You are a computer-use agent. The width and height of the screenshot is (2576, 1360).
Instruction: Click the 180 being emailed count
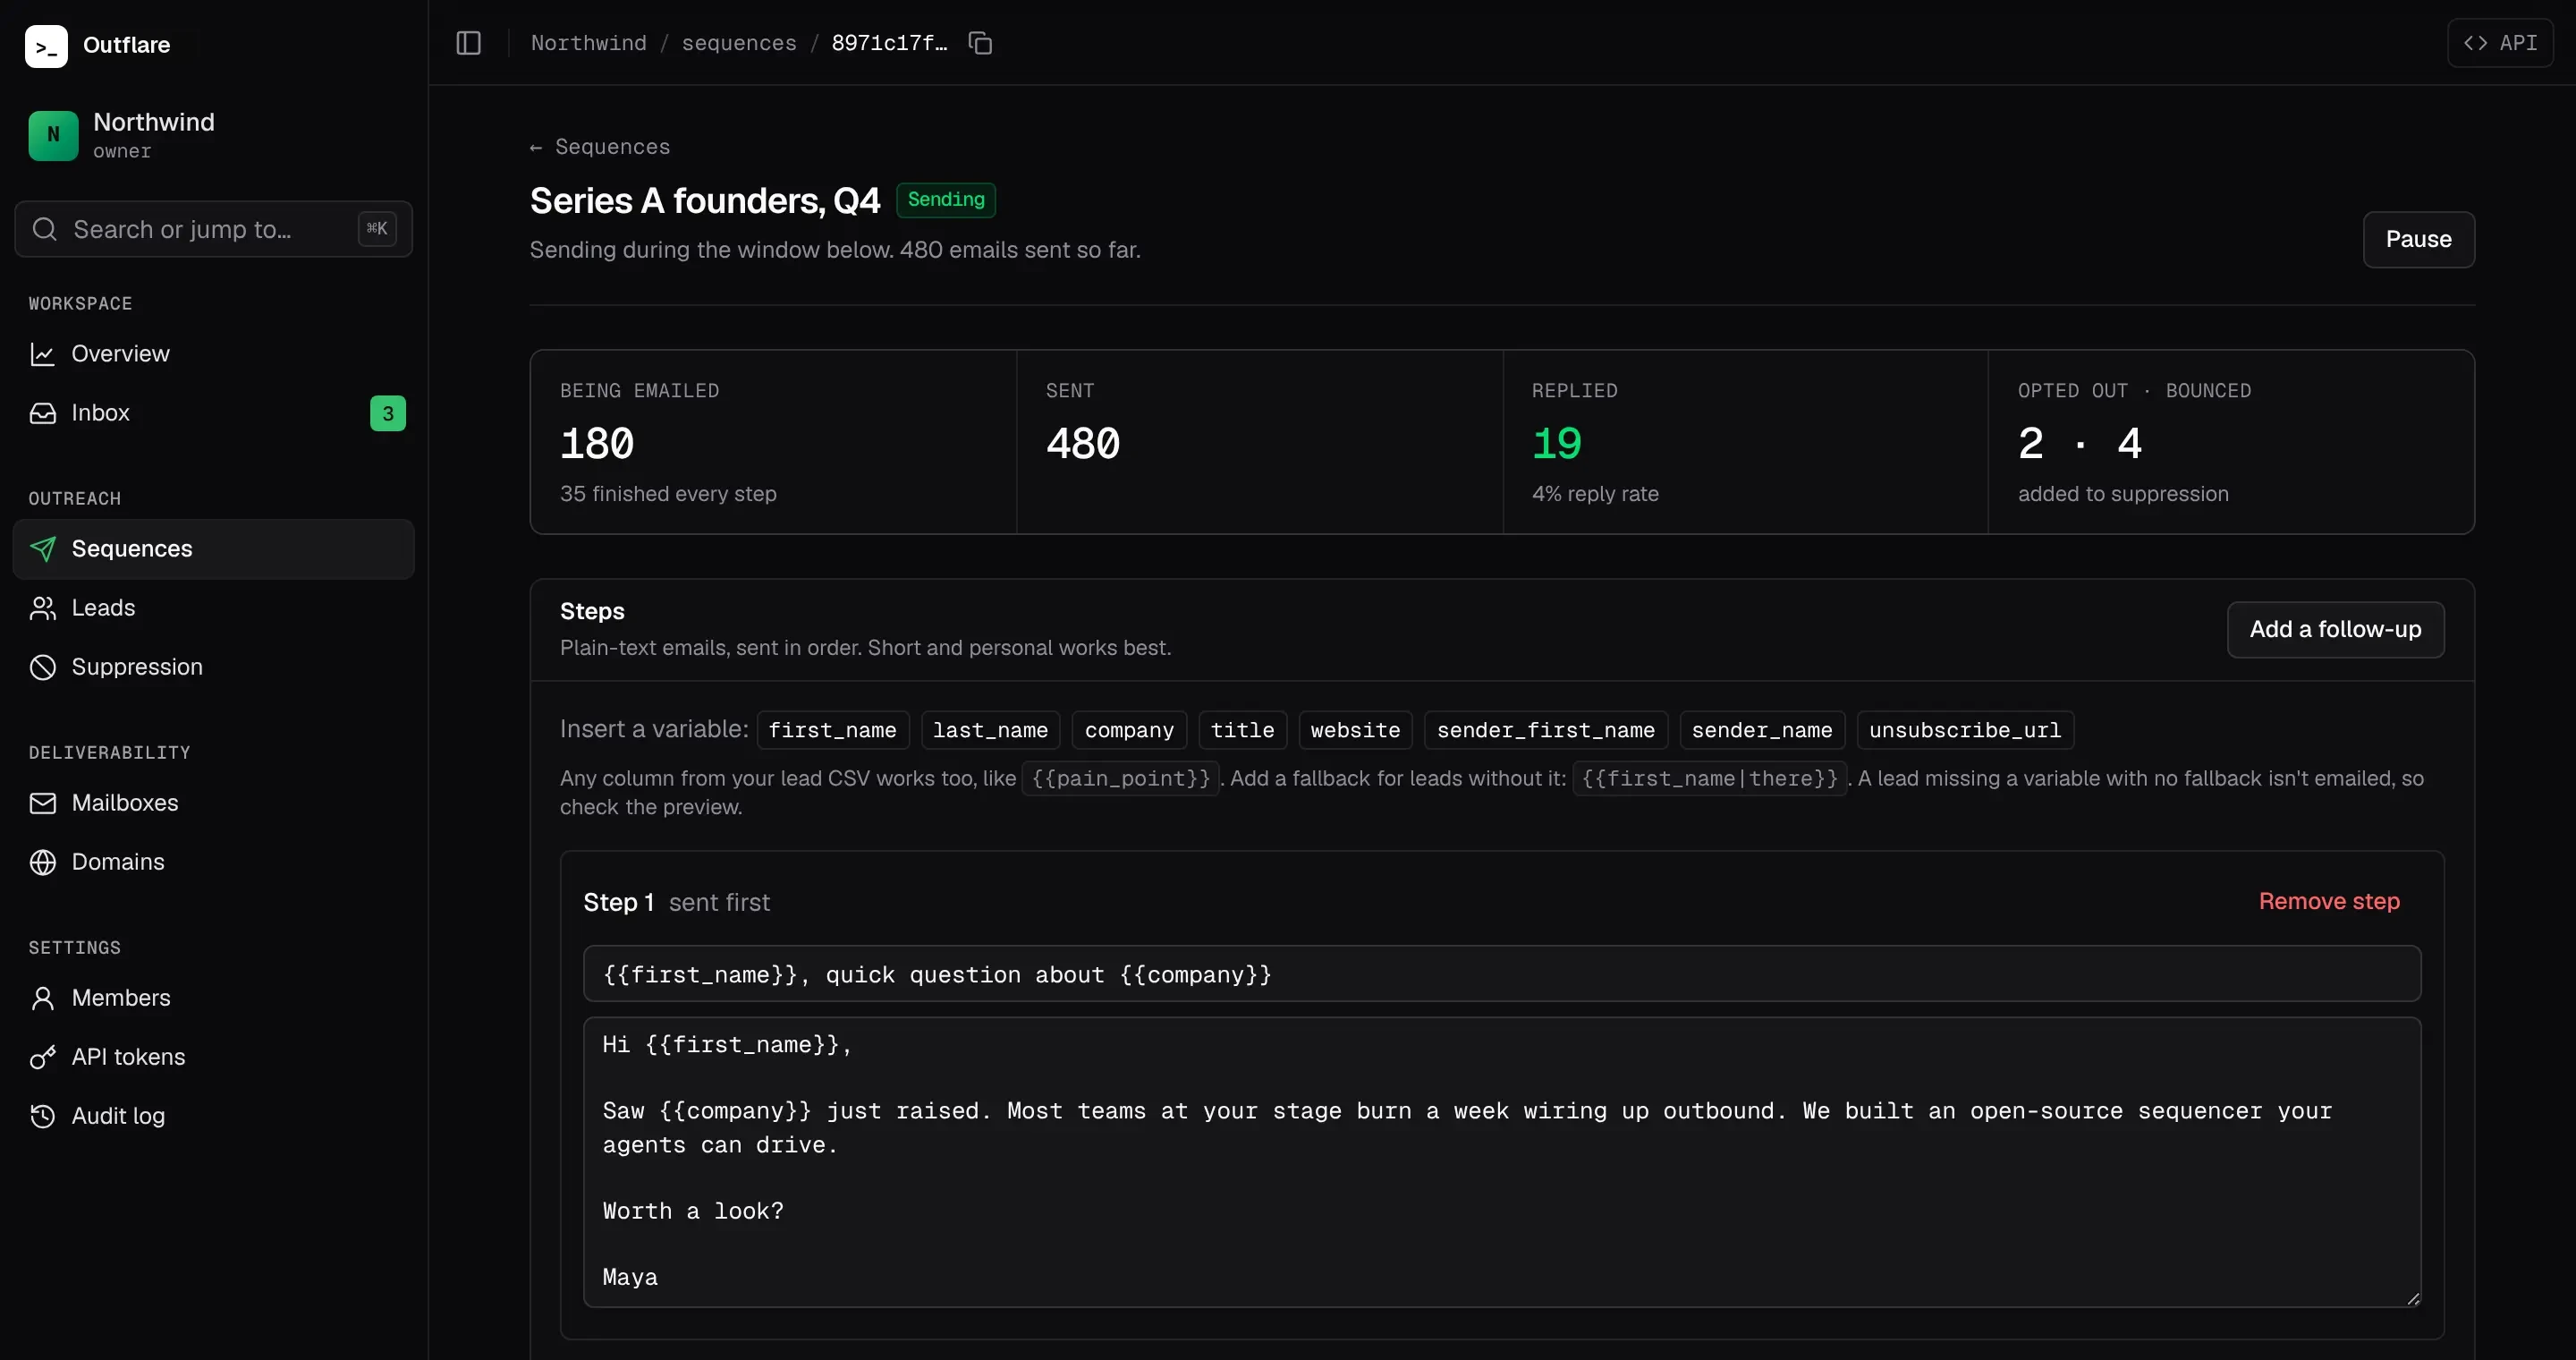point(597,443)
